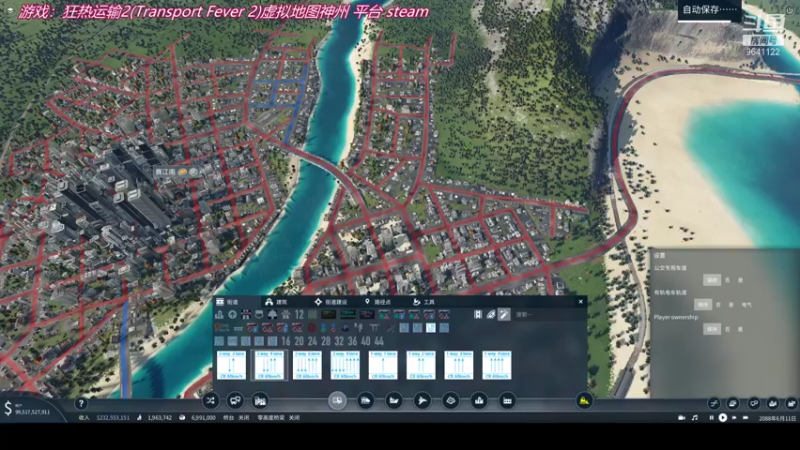Select the road construction menu icon

pyautogui.click(x=337, y=401)
